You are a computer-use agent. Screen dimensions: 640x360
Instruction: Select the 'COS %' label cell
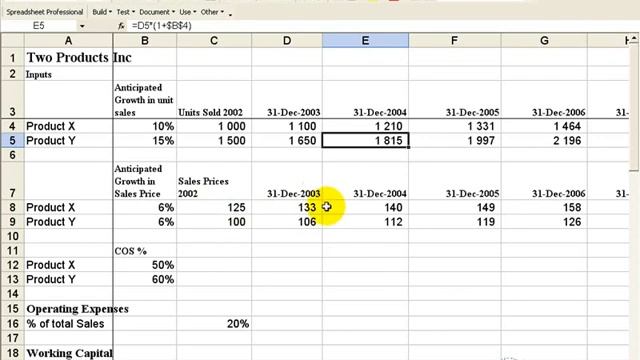click(144, 251)
